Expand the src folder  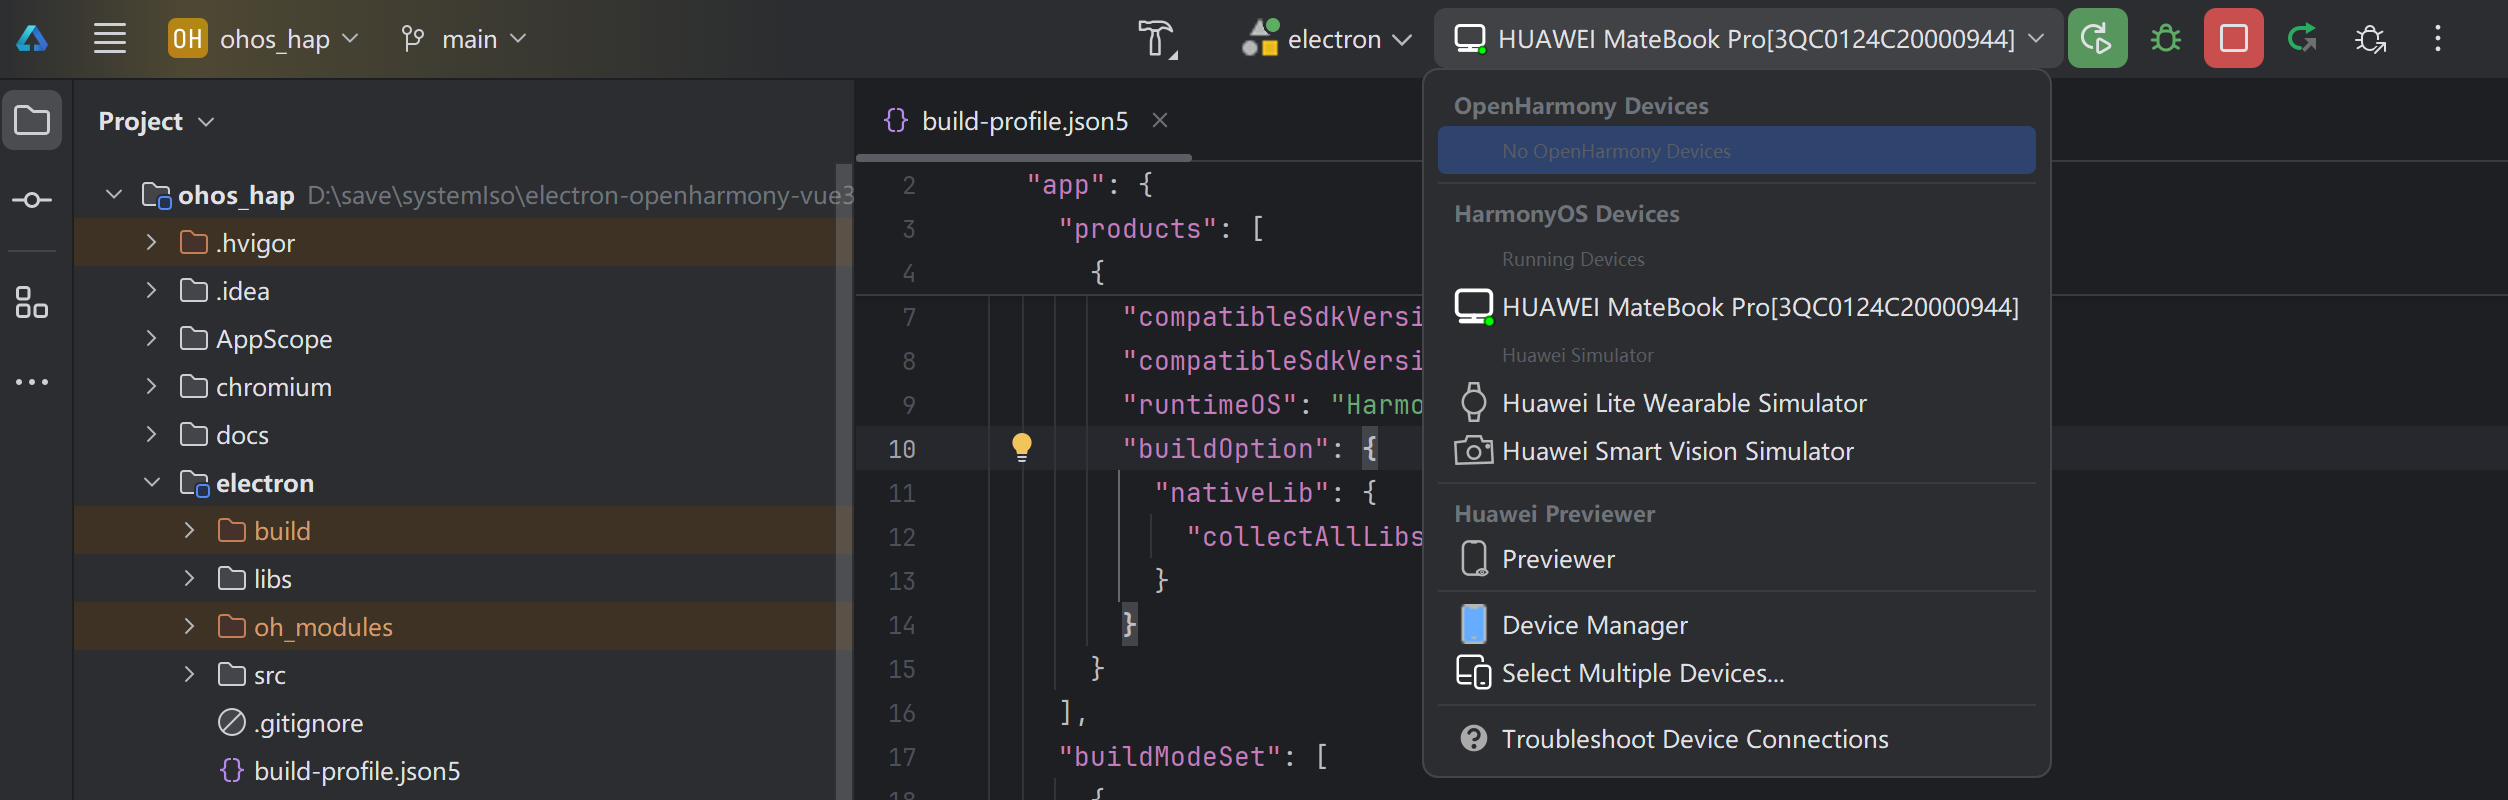click(189, 674)
